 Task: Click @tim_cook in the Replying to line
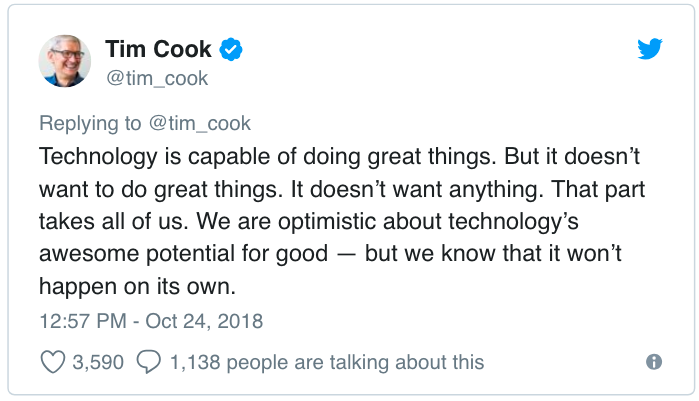[200, 124]
